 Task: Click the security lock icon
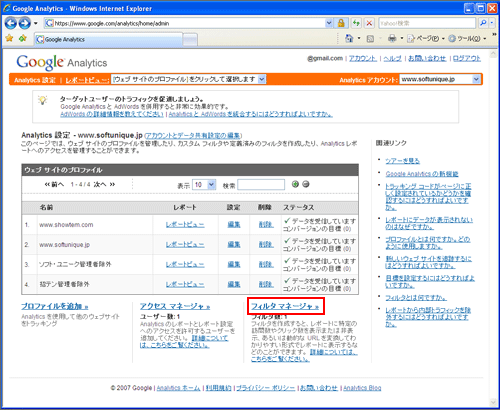[x=341, y=23]
